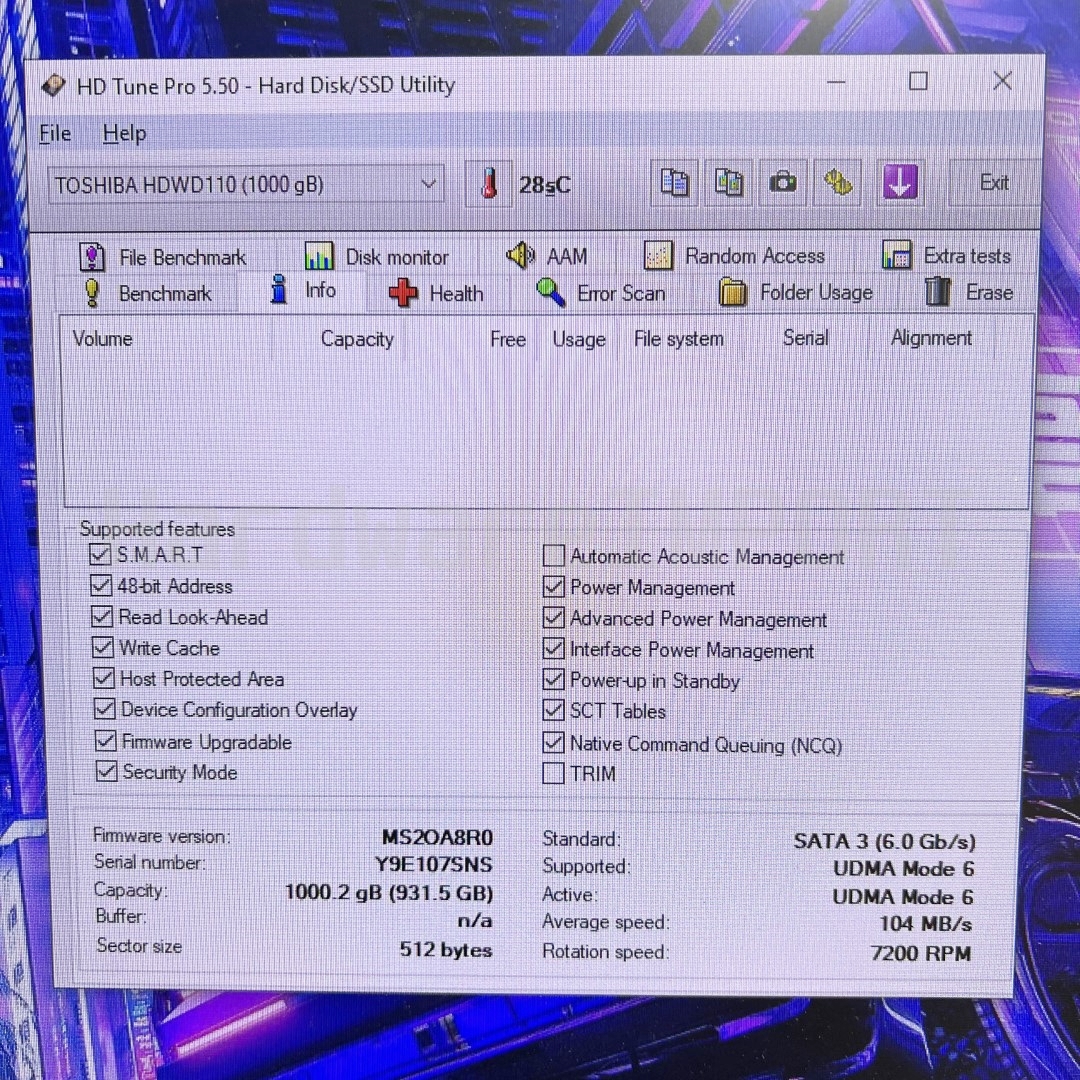The width and height of the screenshot is (1080, 1080).
Task: Select the Folder Usage tab
Action: [796, 293]
